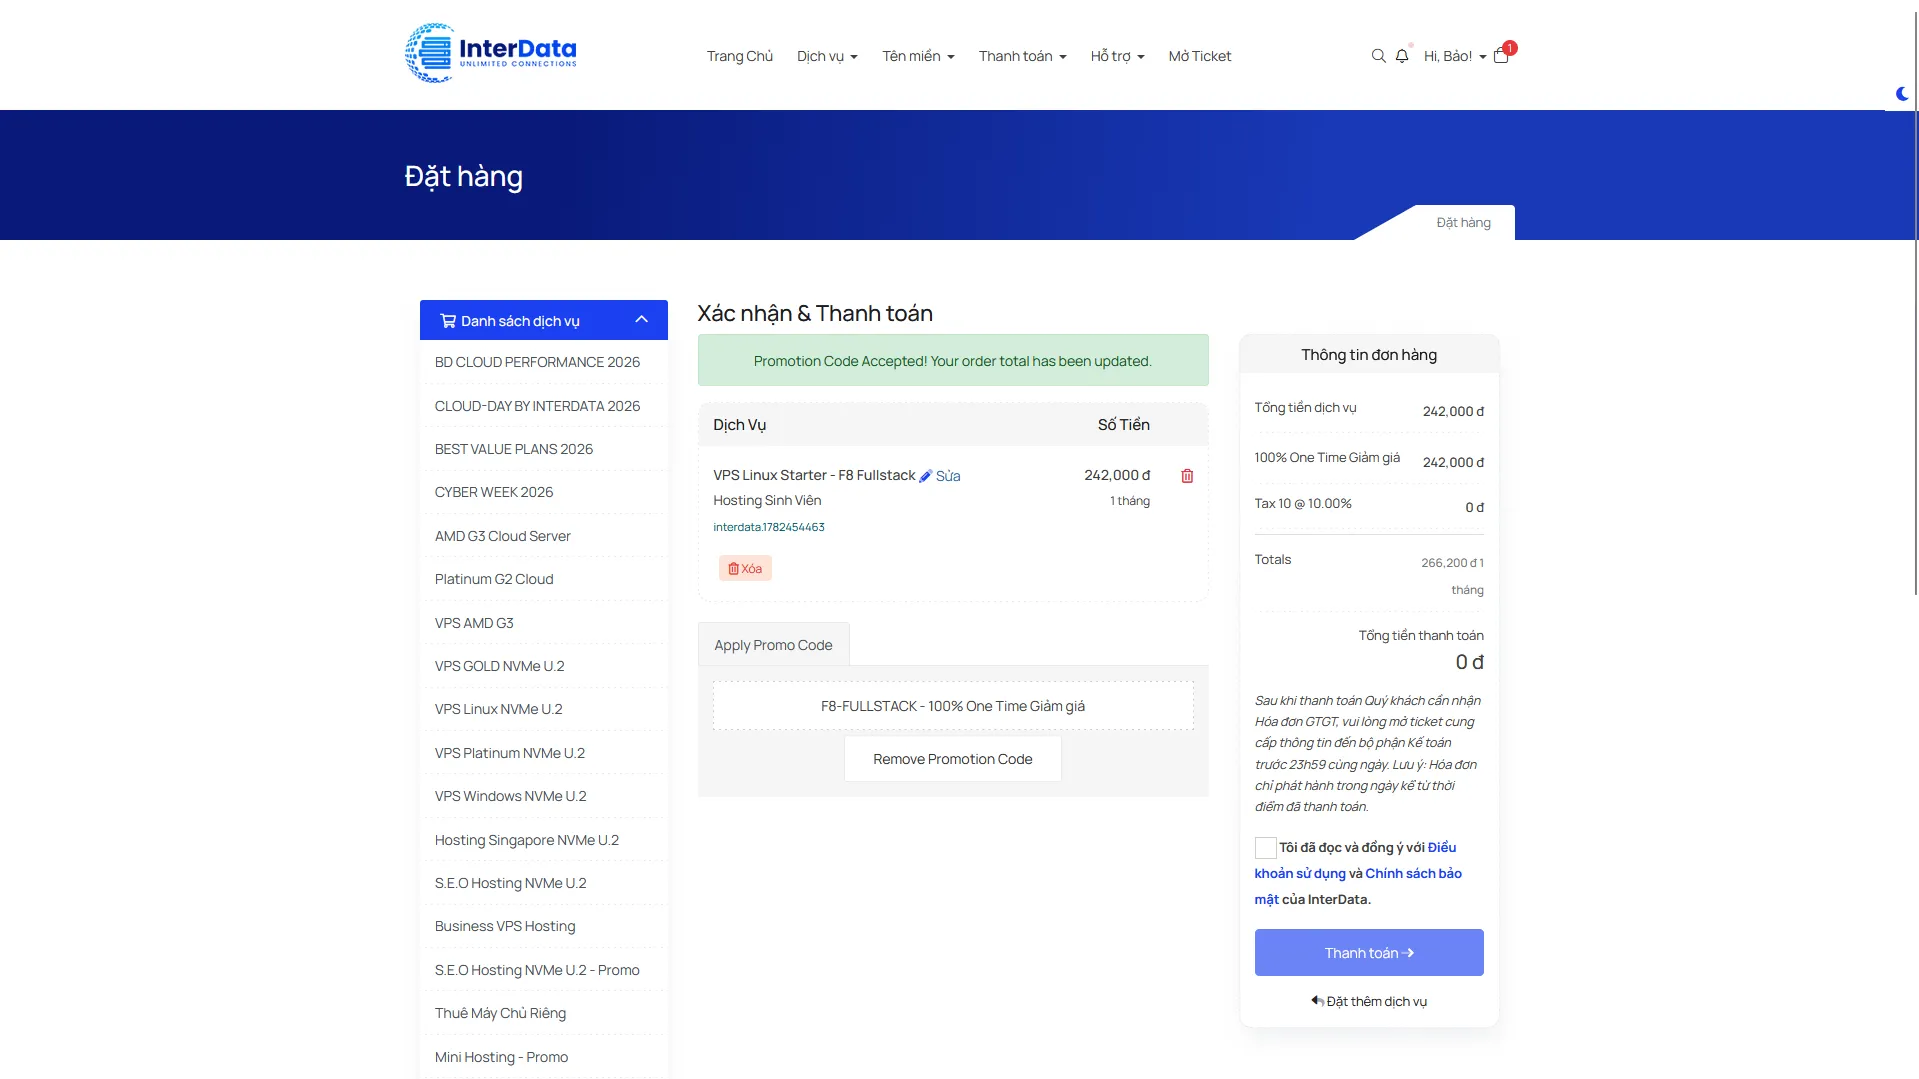
Task: Click the red Xóa delete button
Action: pos(745,568)
